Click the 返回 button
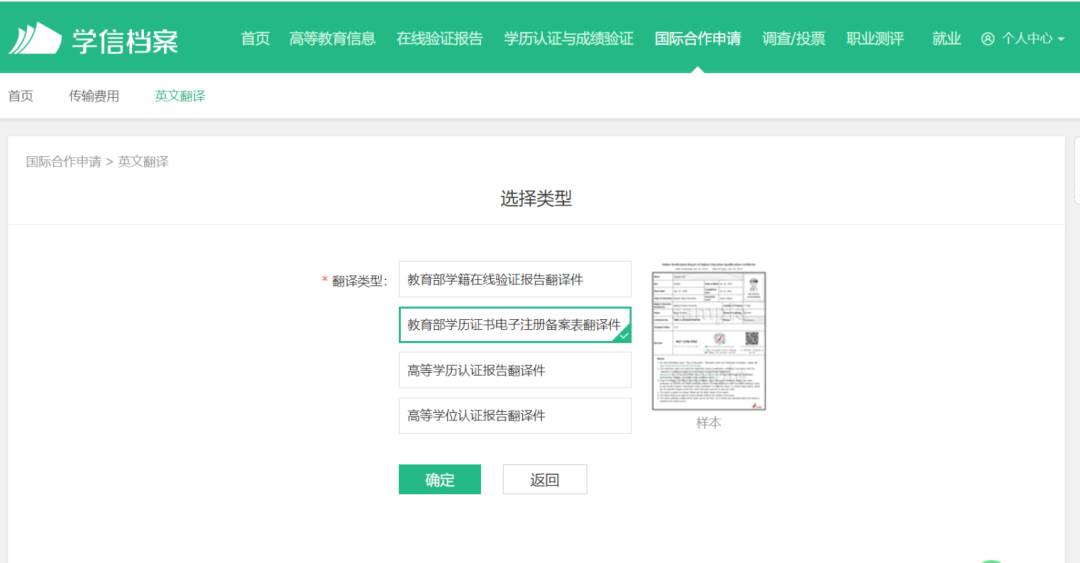The image size is (1080, 563). (545, 479)
